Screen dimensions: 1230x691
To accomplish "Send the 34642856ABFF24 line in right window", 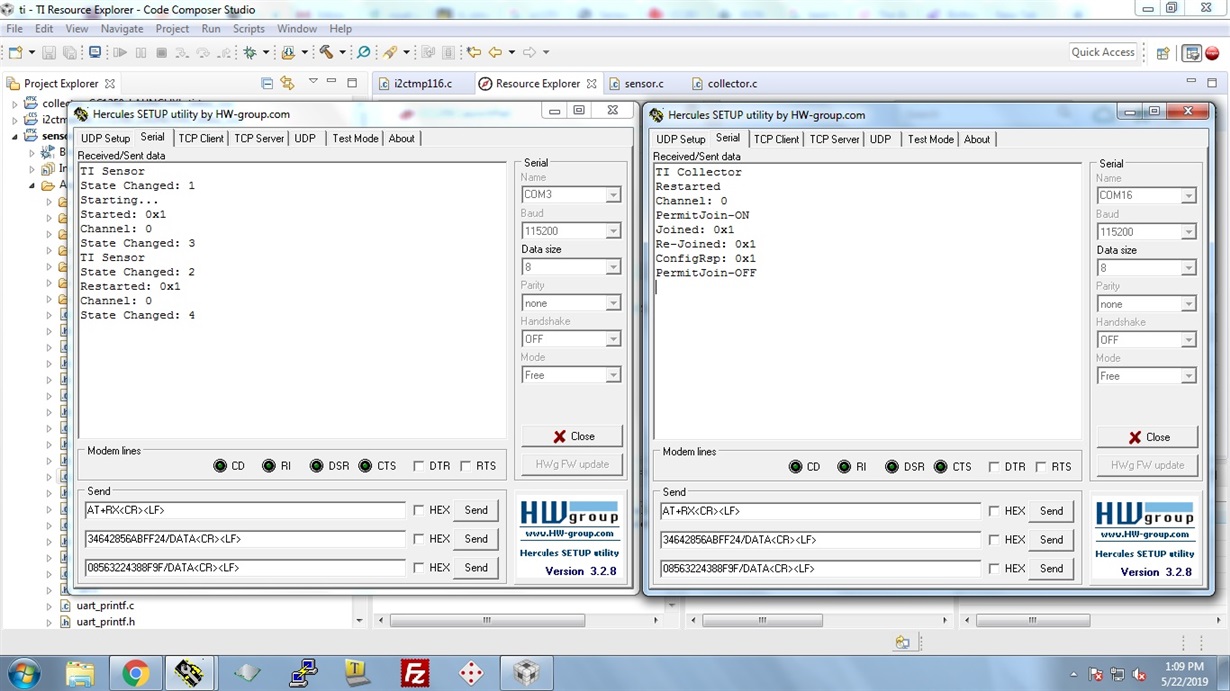I will click(x=1051, y=539).
